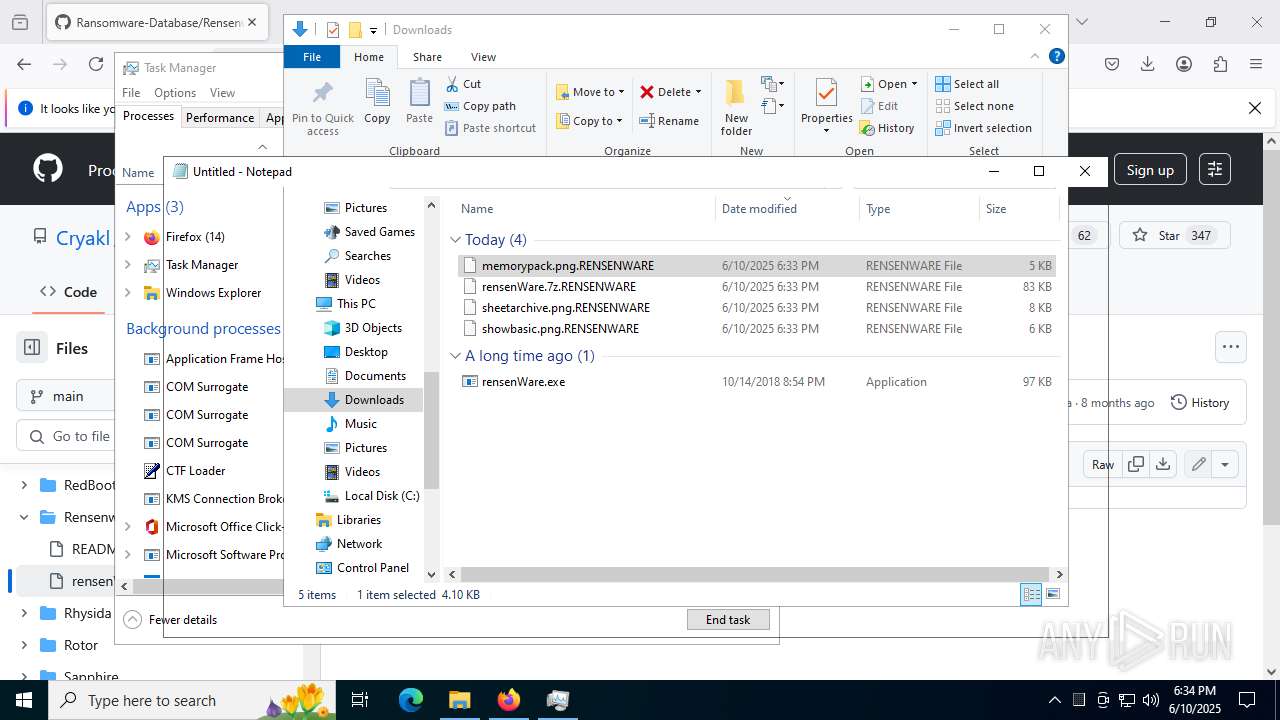Open File Explorer from taskbar
Image resolution: width=1280 pixels, height=720 pixels.
coord(459,700)
